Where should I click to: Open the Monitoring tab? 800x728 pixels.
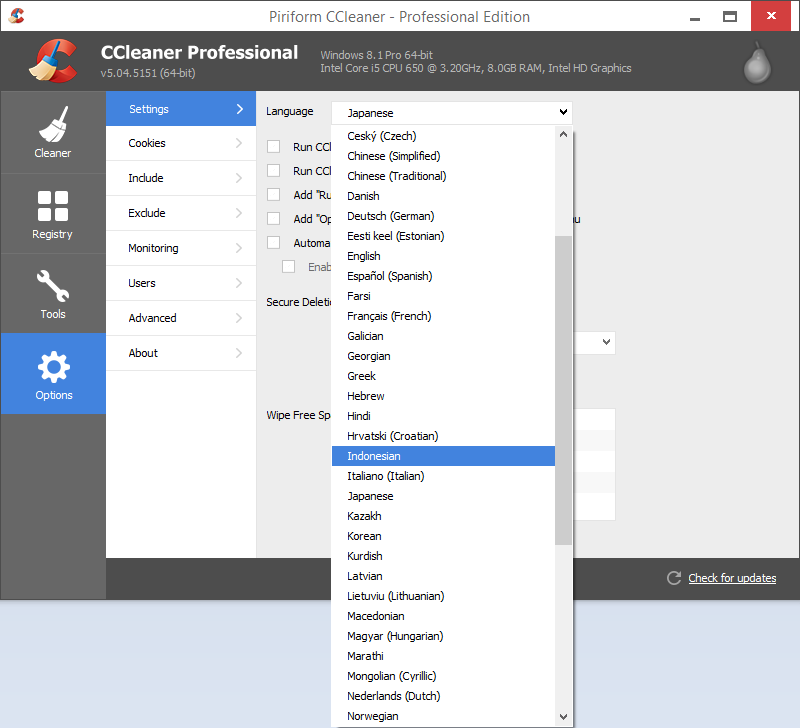click(x=181, y=248)
